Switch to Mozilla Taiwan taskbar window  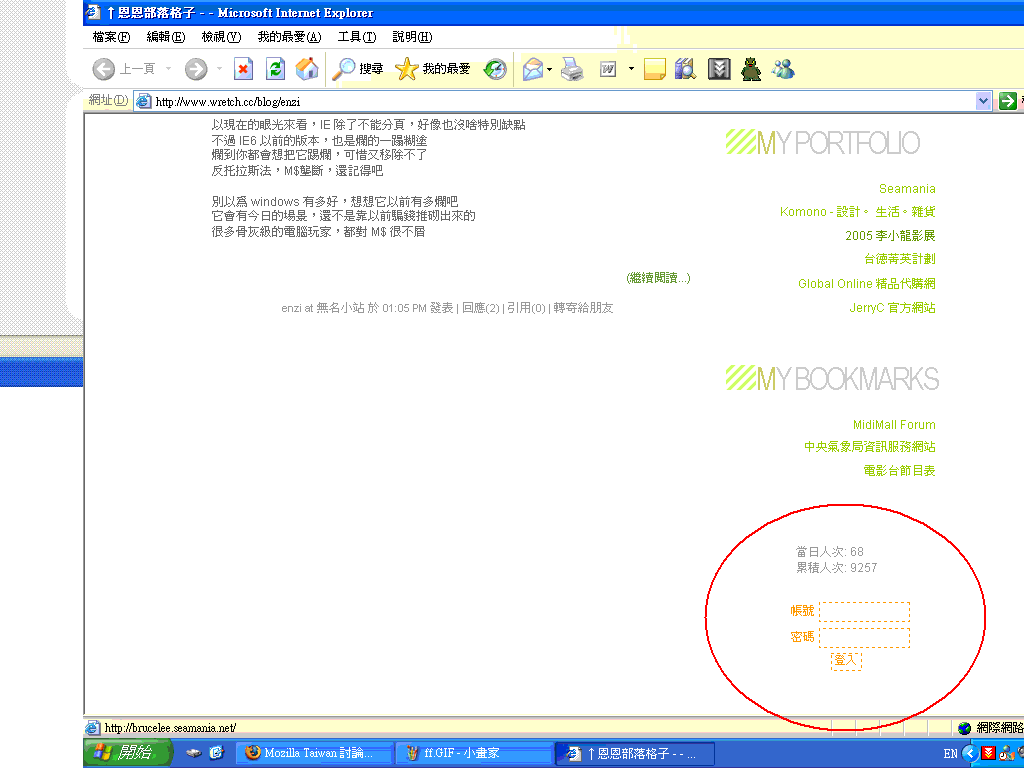311,753
